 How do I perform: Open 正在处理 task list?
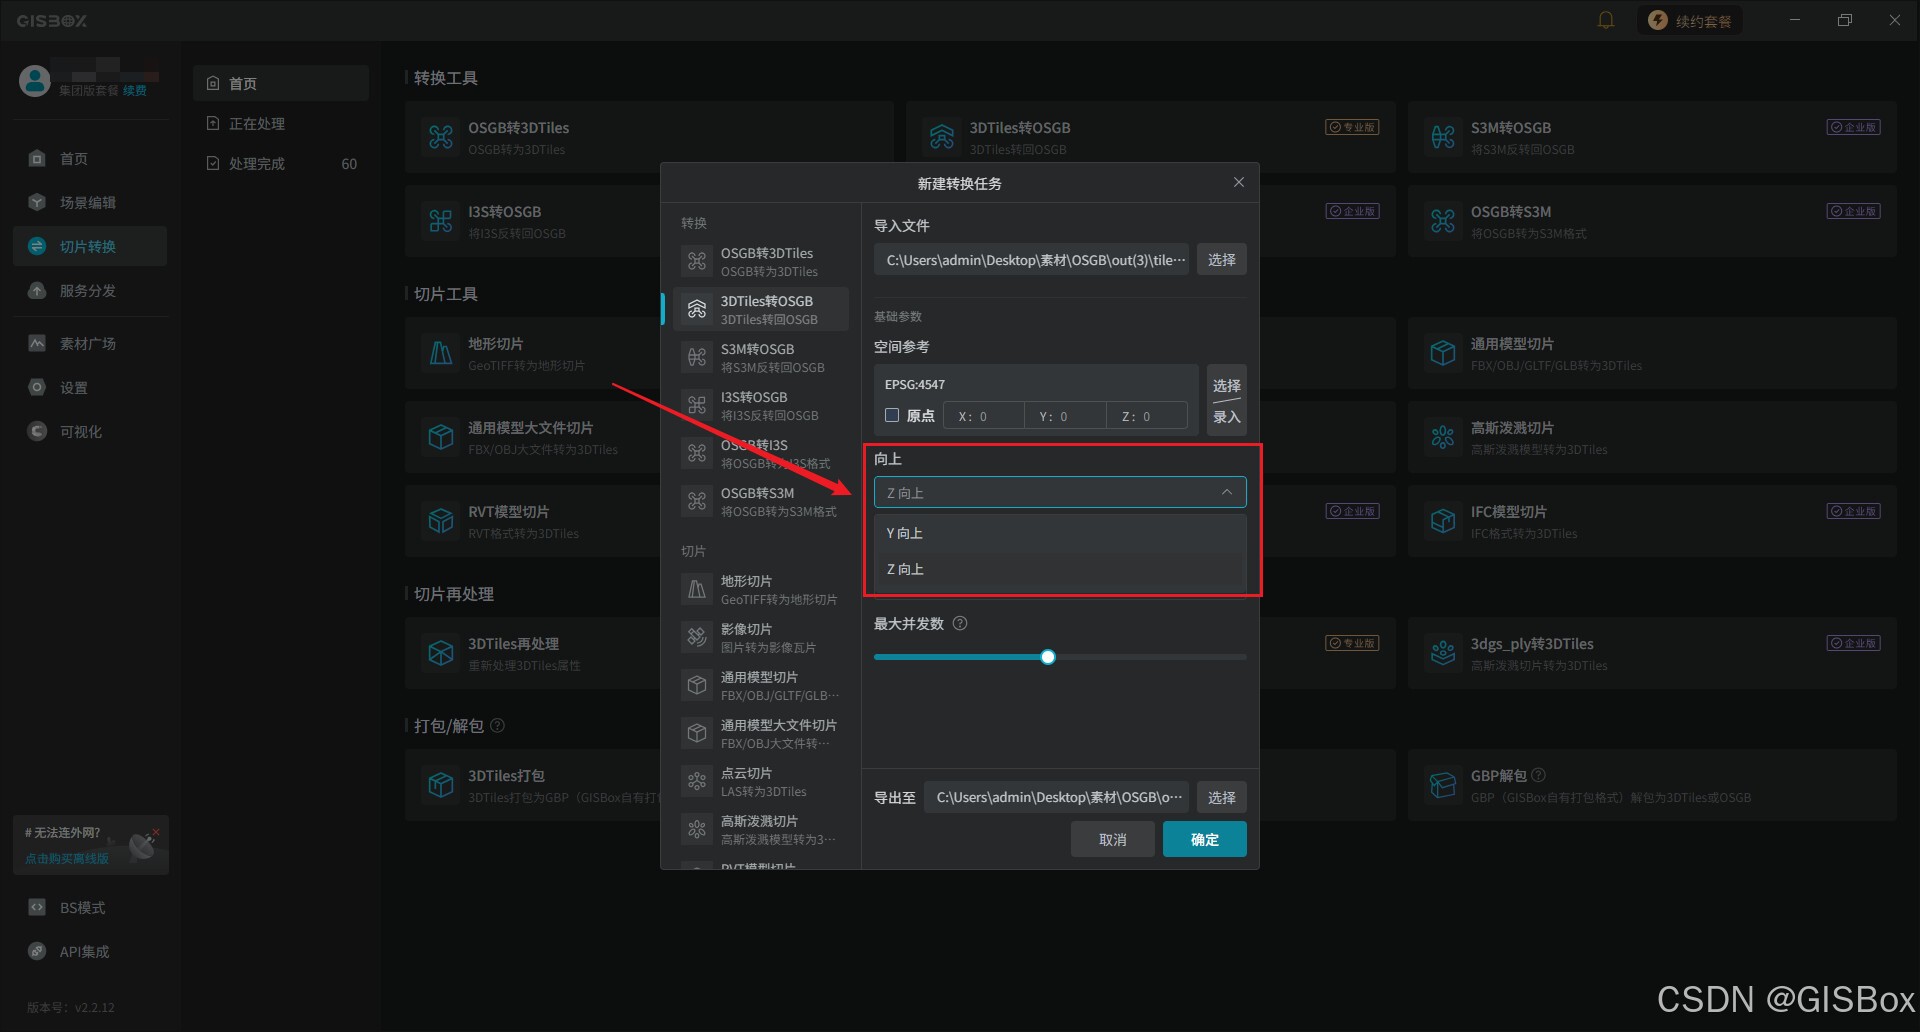(281, 123)
